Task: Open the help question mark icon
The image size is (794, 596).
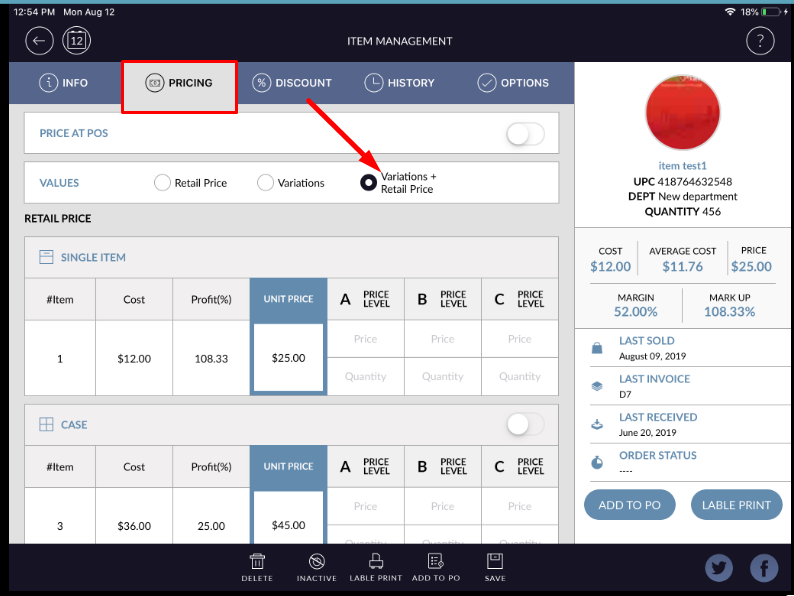Action: (x=760, y=41)
